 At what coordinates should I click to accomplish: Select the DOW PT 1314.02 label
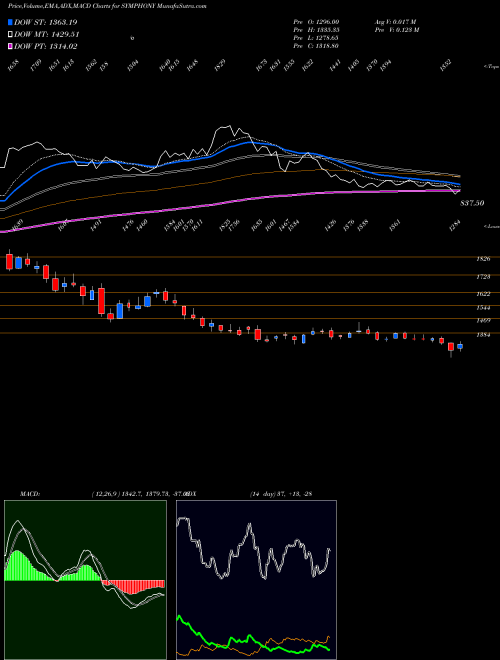[46, 47]
